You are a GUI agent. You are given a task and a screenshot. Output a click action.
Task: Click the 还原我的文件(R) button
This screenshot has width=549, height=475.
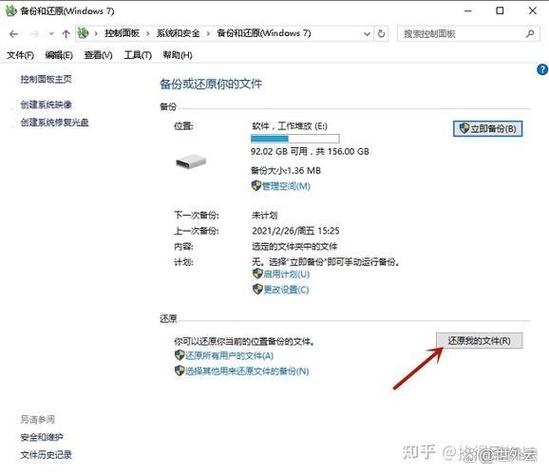(479, 340)
